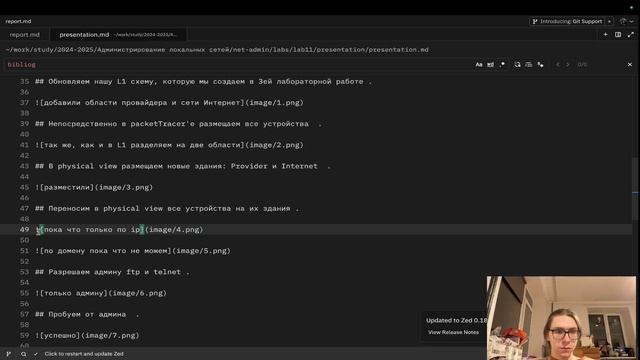Click the editor vertical scrollbar thumb

click(635, 189)
